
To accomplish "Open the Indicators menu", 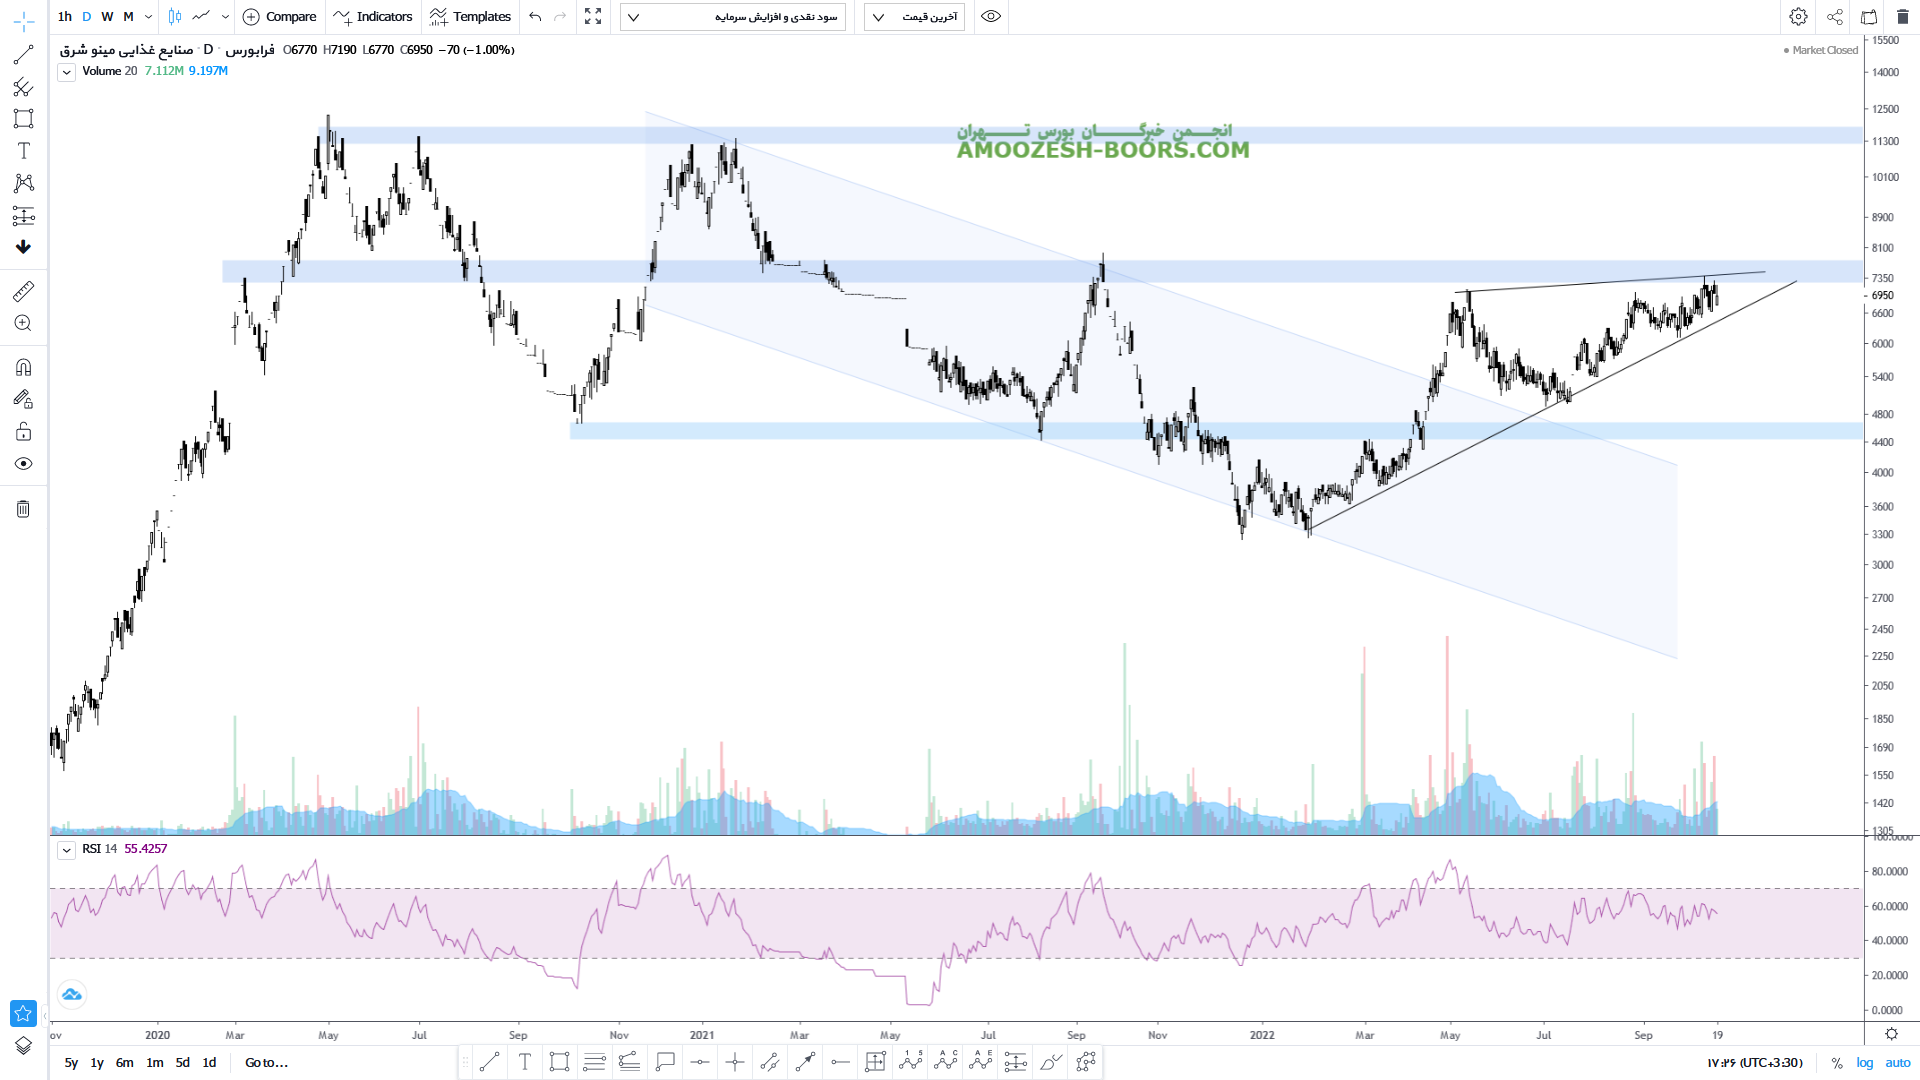I will click(373, 16).
